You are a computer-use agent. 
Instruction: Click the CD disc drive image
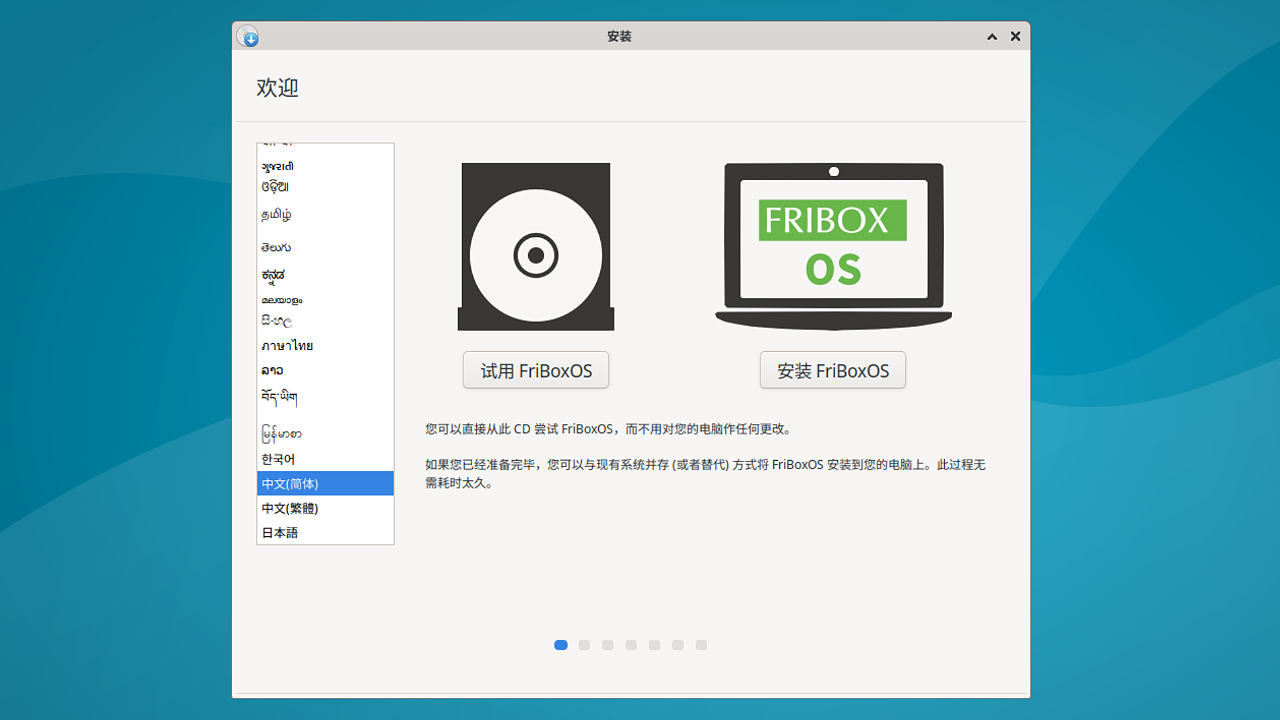(x=536, y=247)
